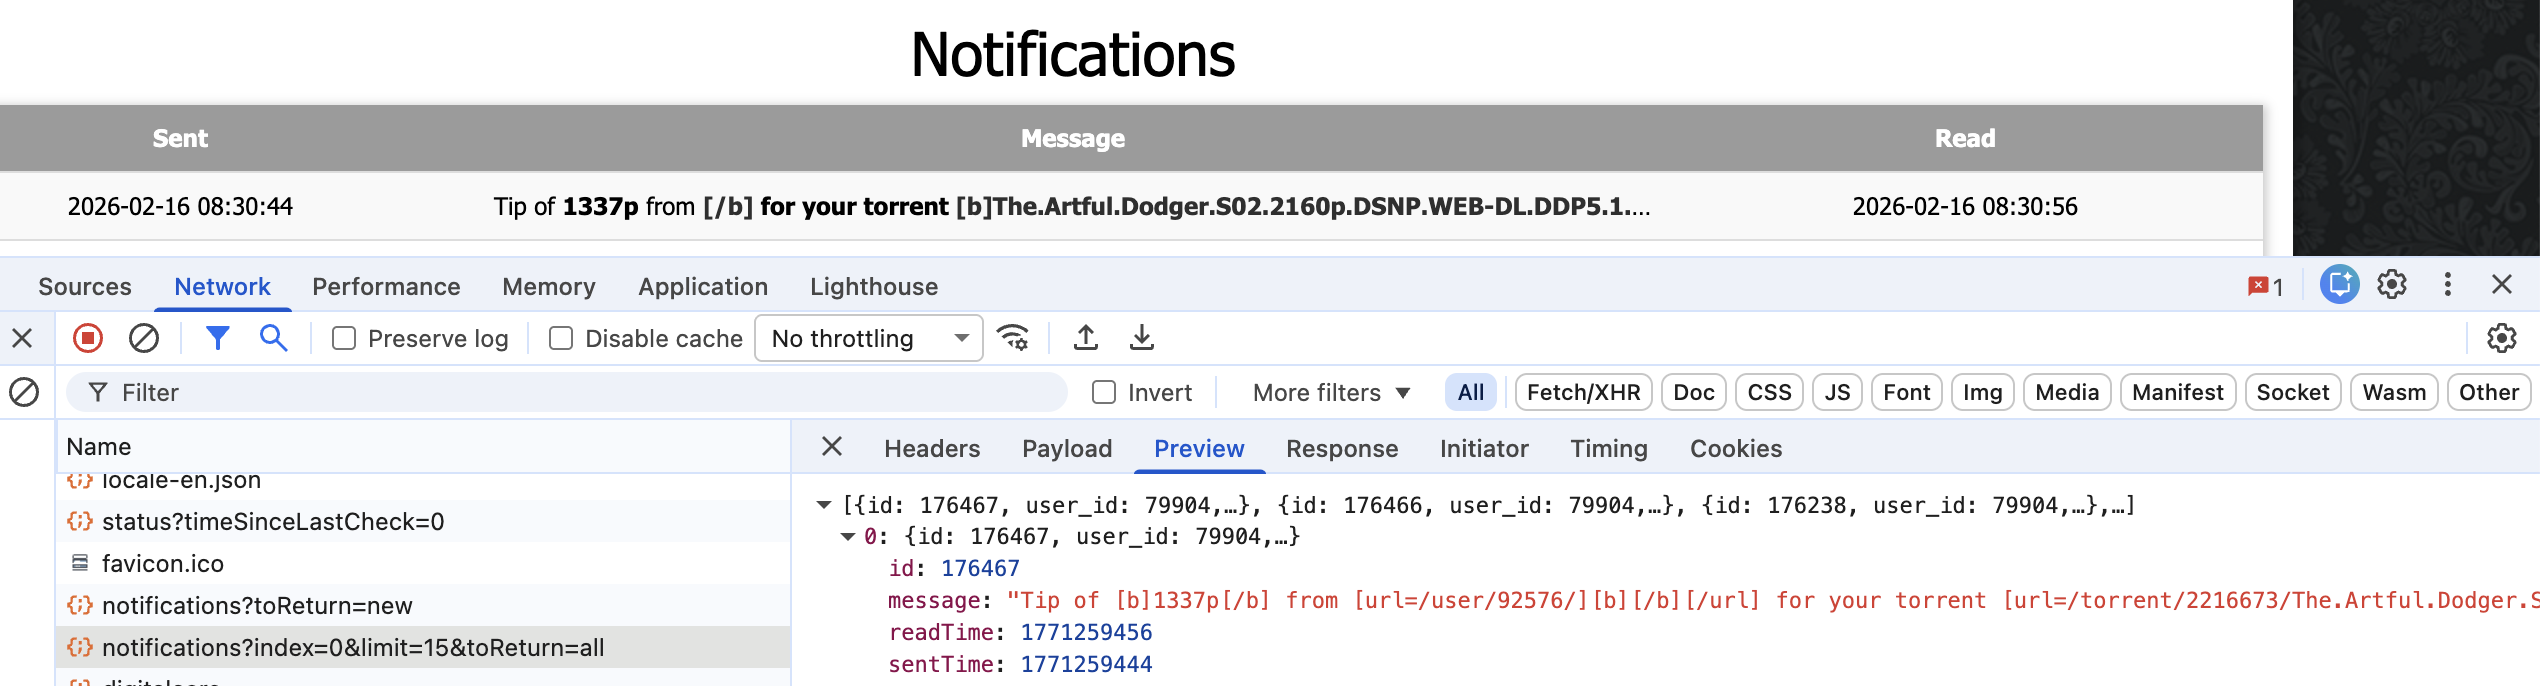This screenshot has height=686, width=2540.
Task: Enable the Disable cache checkbox
Action: pyautogui.click(x=561, y=339)
